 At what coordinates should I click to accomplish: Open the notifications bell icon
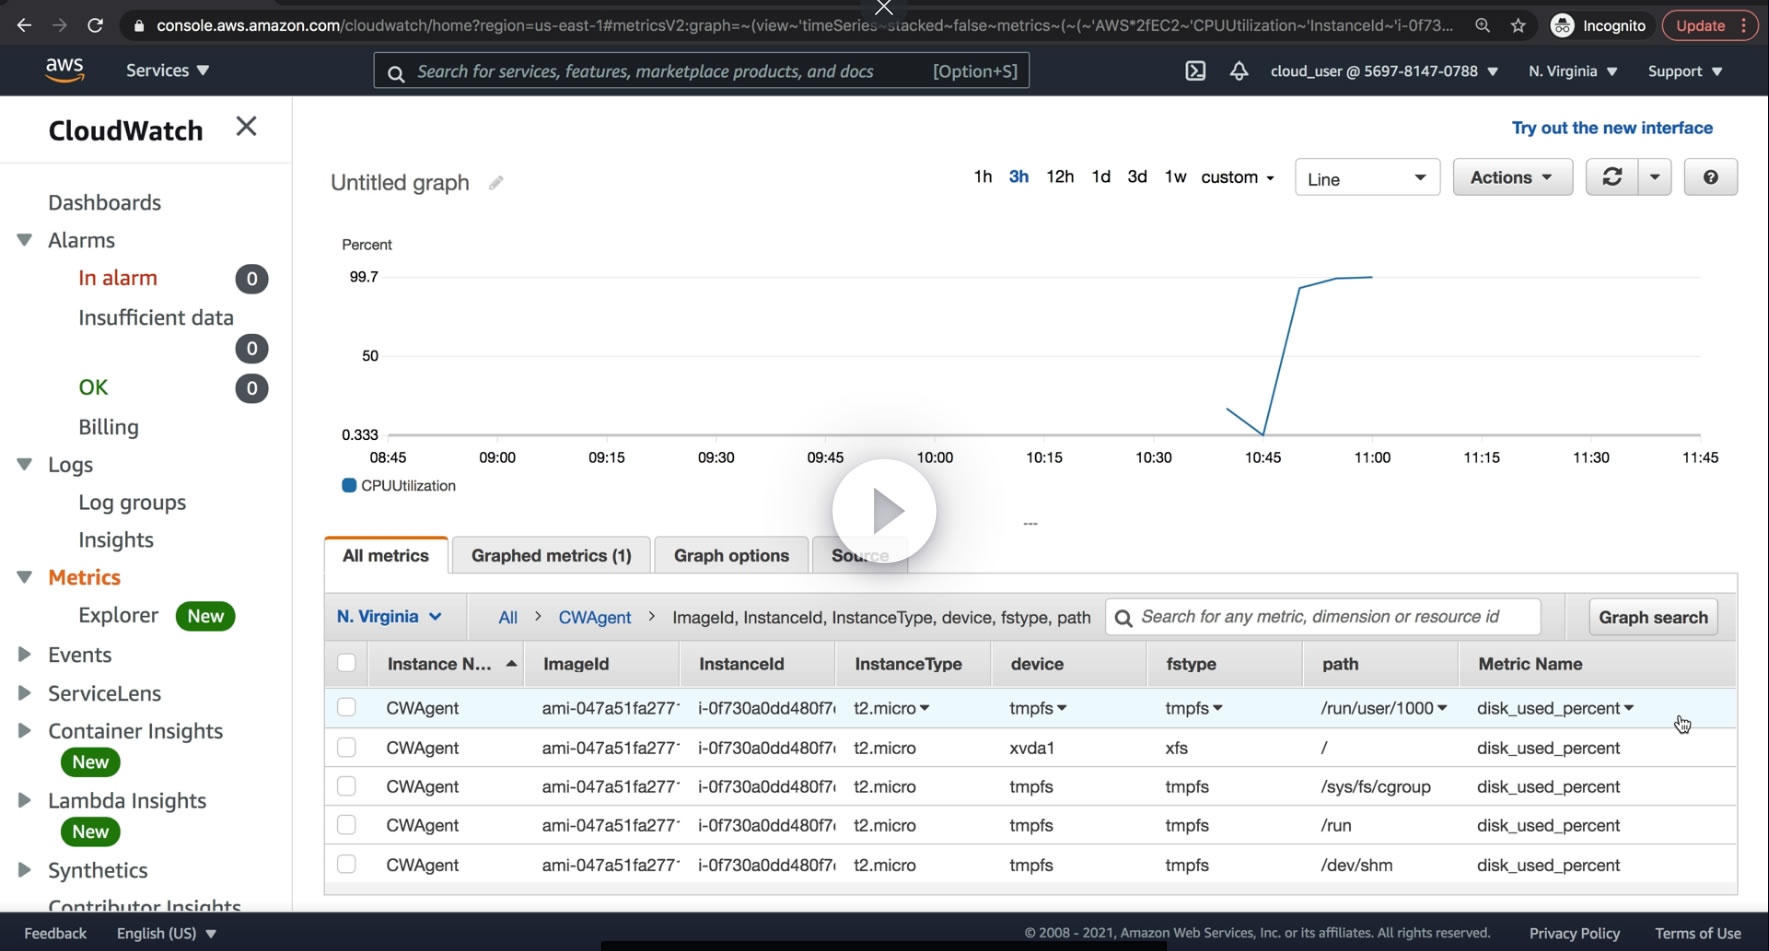tap(1239, 71)
